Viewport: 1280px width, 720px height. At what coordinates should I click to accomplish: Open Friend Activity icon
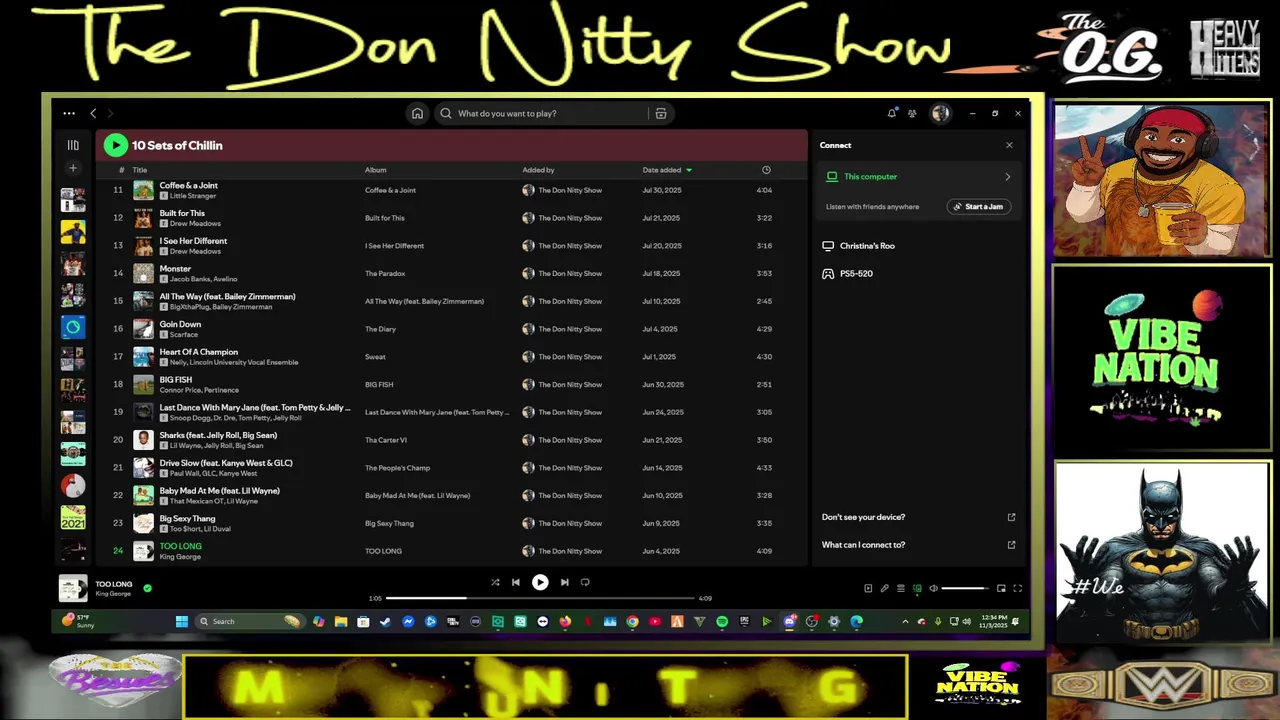[x=912, y=113]
